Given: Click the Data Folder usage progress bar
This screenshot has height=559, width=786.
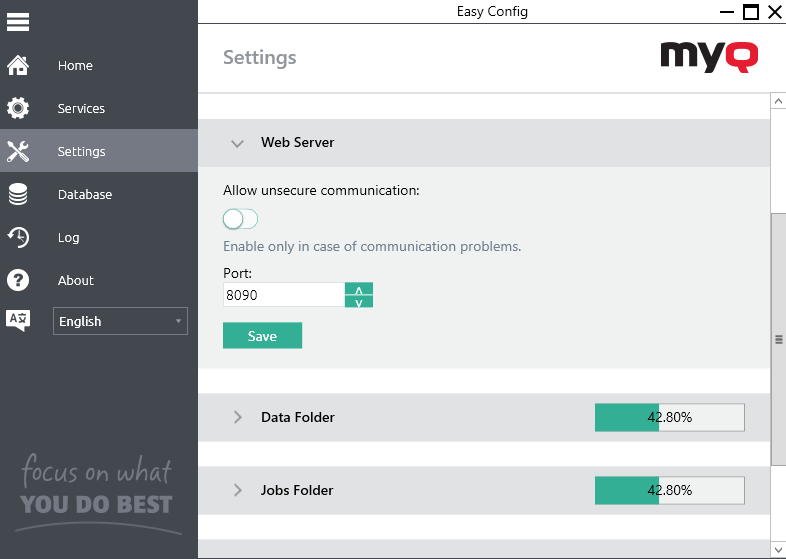Looking at the screenshot, I should pos(669,418).
